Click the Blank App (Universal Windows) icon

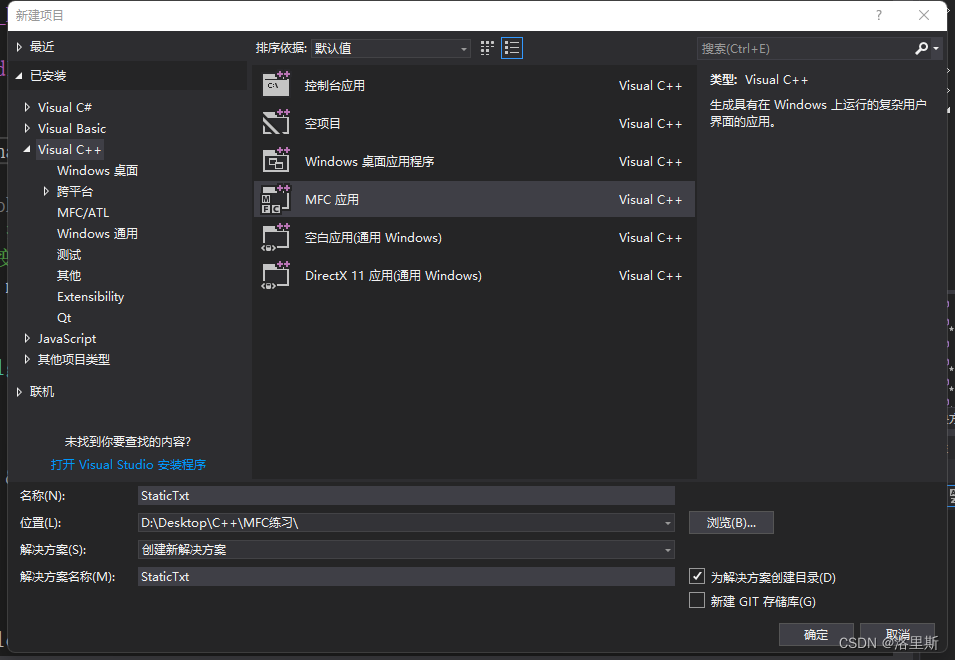click(x=276, y=237)
